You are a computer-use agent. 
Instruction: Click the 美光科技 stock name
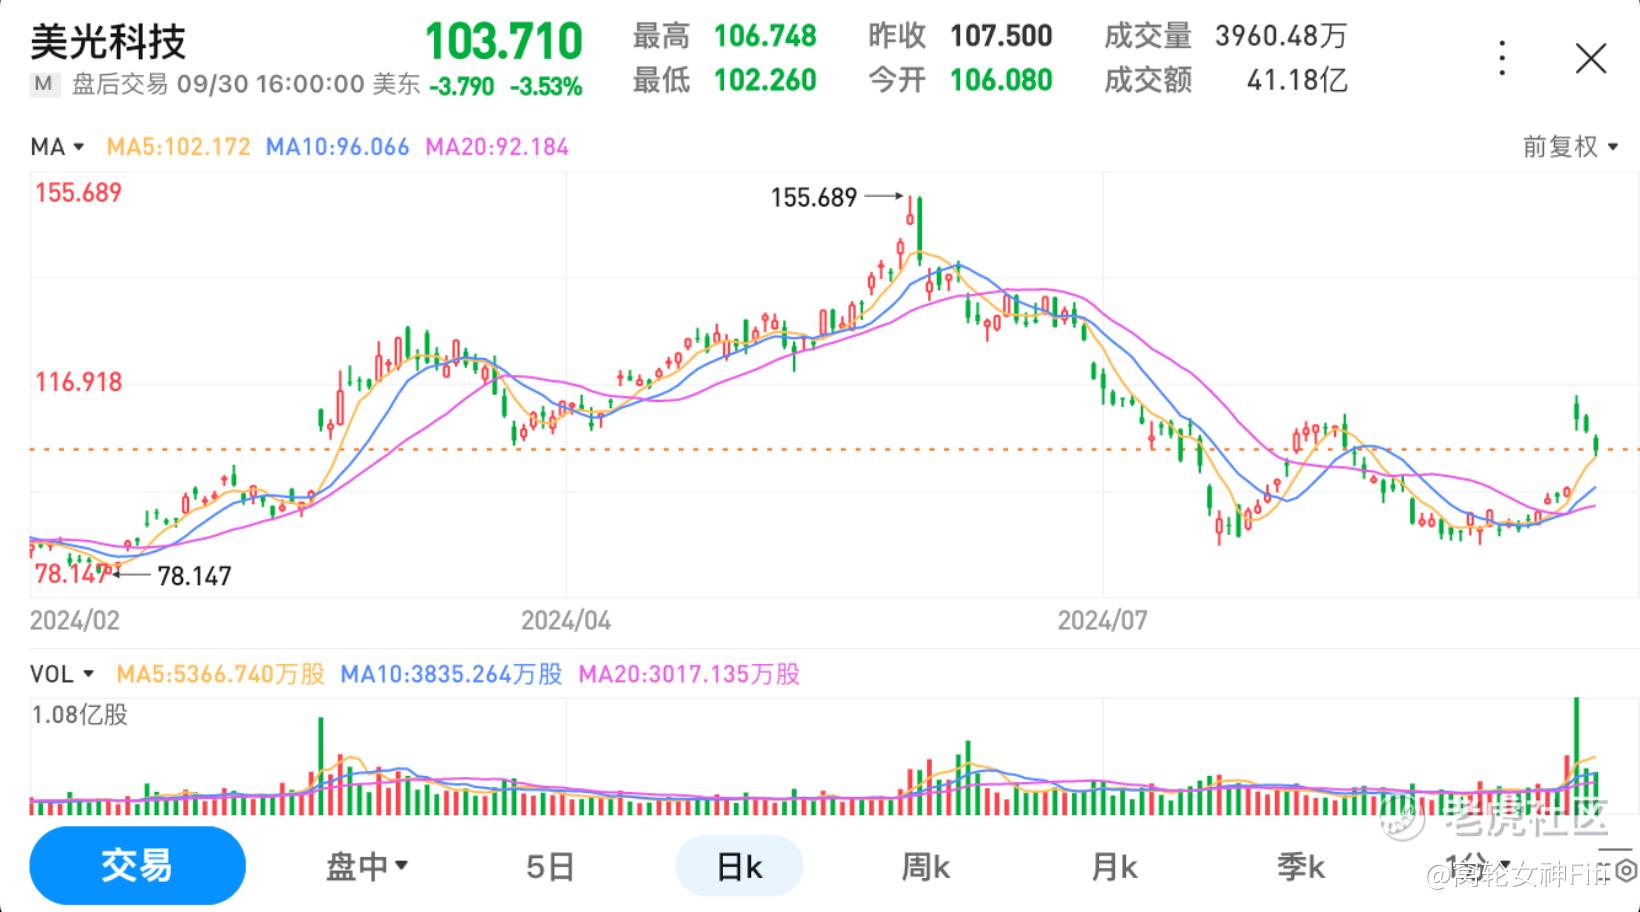108,42
